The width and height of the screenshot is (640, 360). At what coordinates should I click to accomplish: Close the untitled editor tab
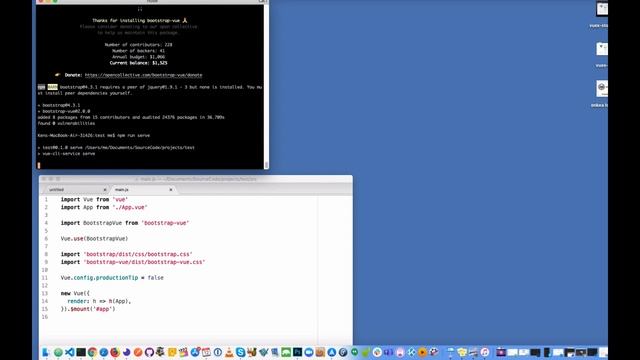(x=105, y=190)
